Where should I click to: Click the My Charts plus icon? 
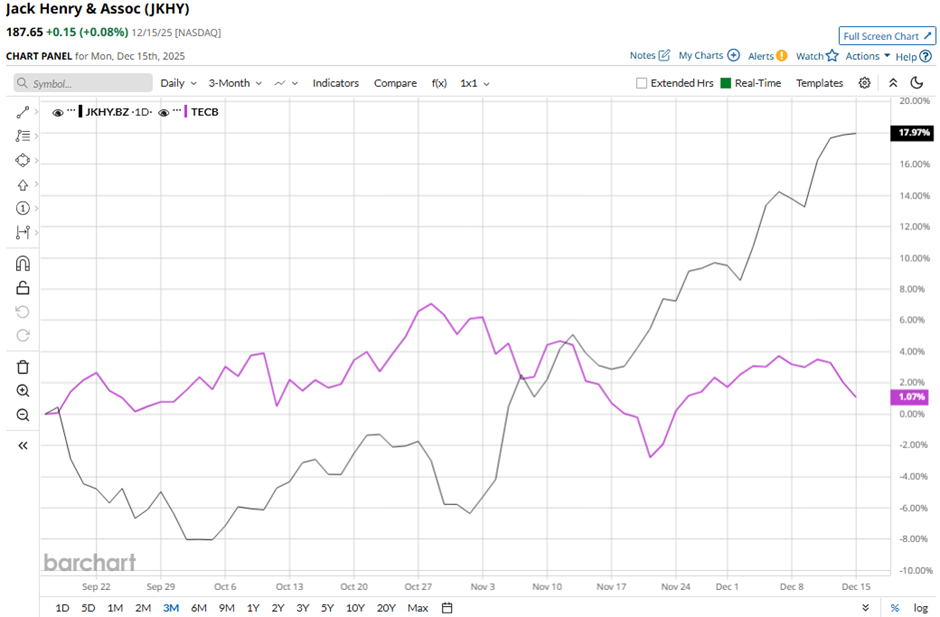[733, 55]
